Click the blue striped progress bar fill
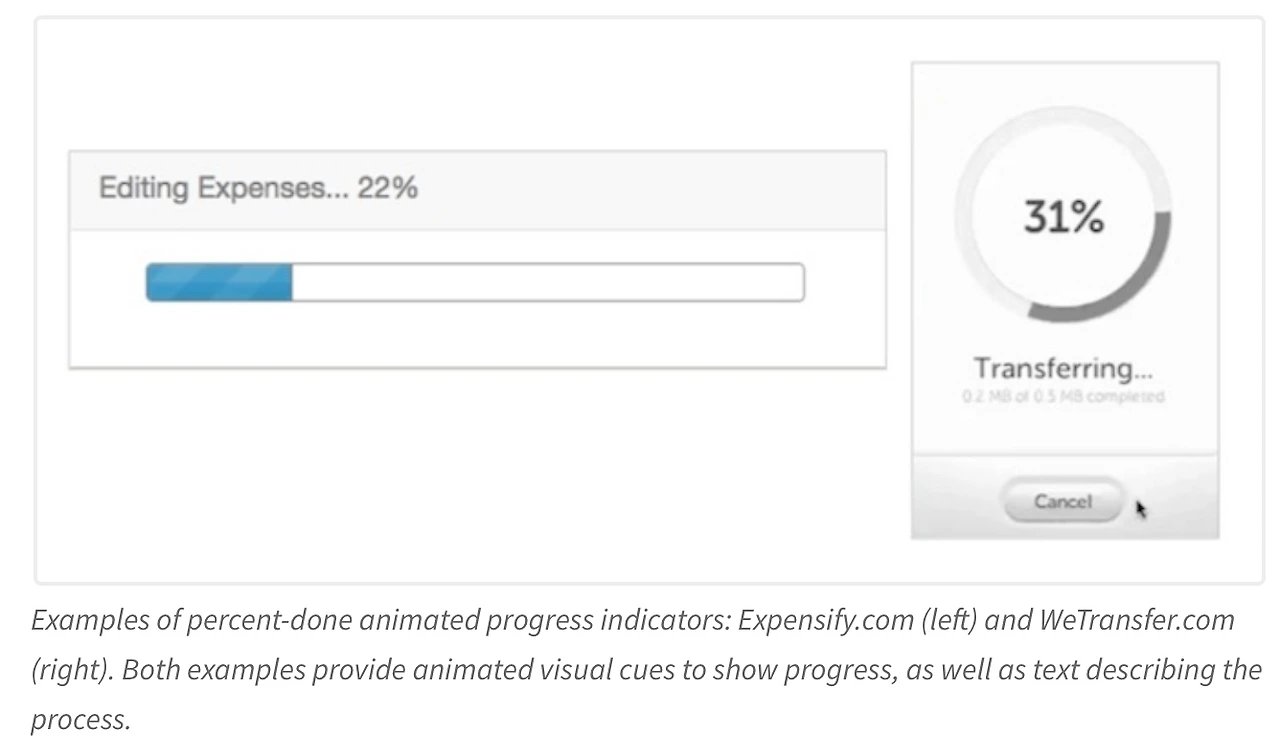The height and width of the screenshot is (756, 1280). tap(219, 282)
